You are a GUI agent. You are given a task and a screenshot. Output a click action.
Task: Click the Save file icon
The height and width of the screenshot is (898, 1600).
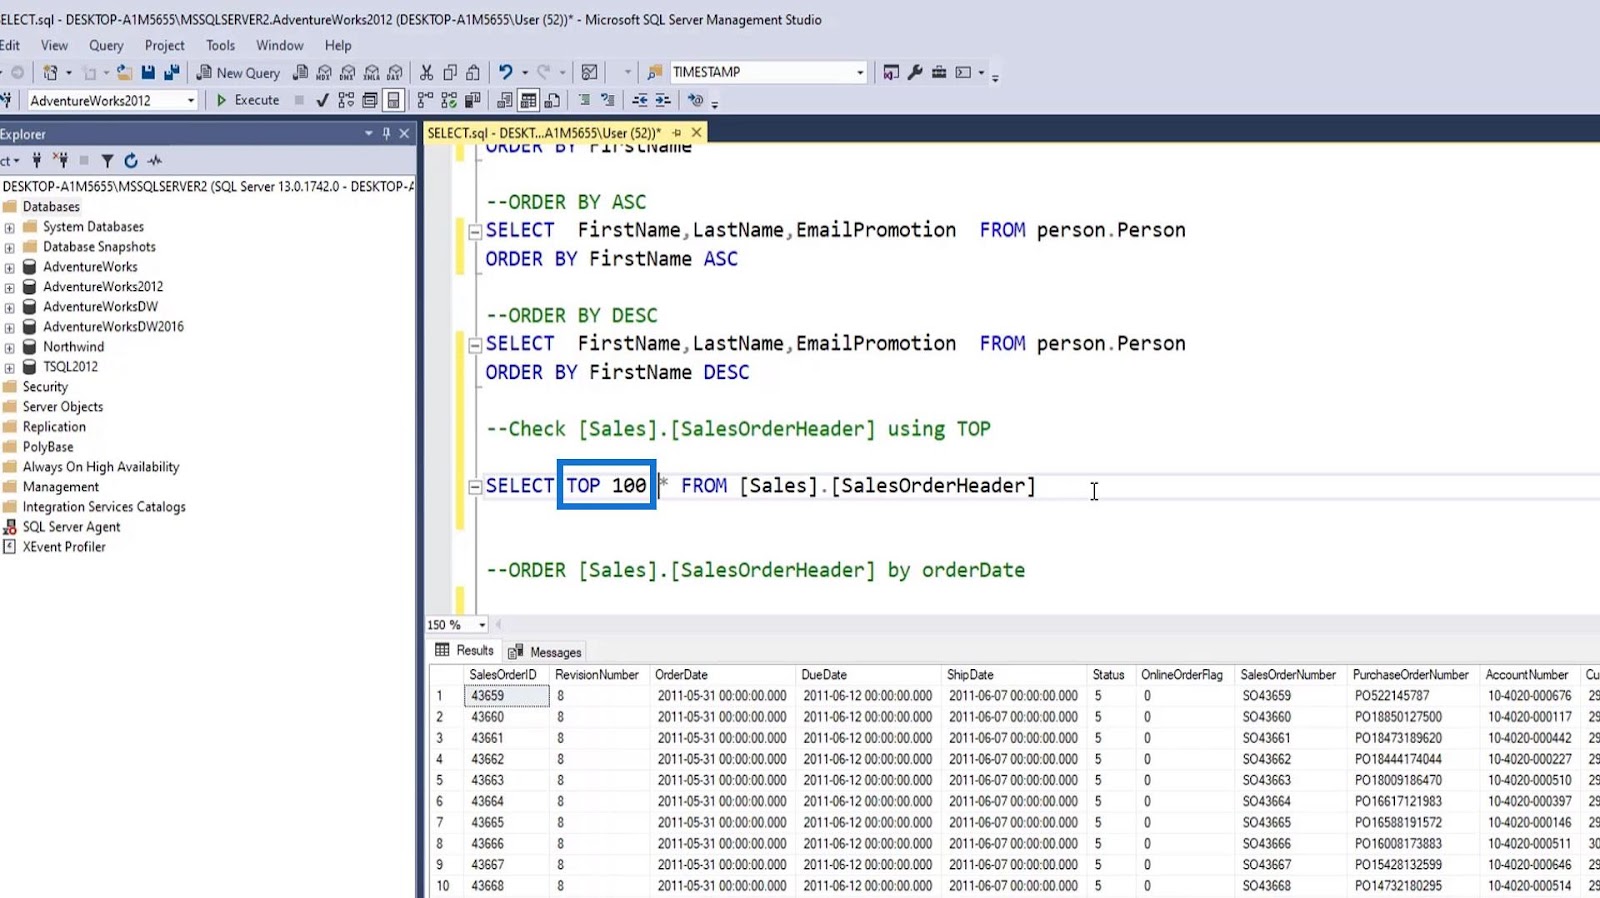pyautogui.click(x=148, y=72)
